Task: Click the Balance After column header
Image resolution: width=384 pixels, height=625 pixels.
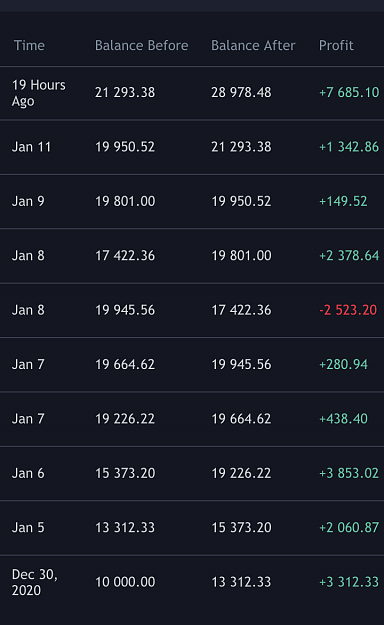Action: (x=253, y=45)
